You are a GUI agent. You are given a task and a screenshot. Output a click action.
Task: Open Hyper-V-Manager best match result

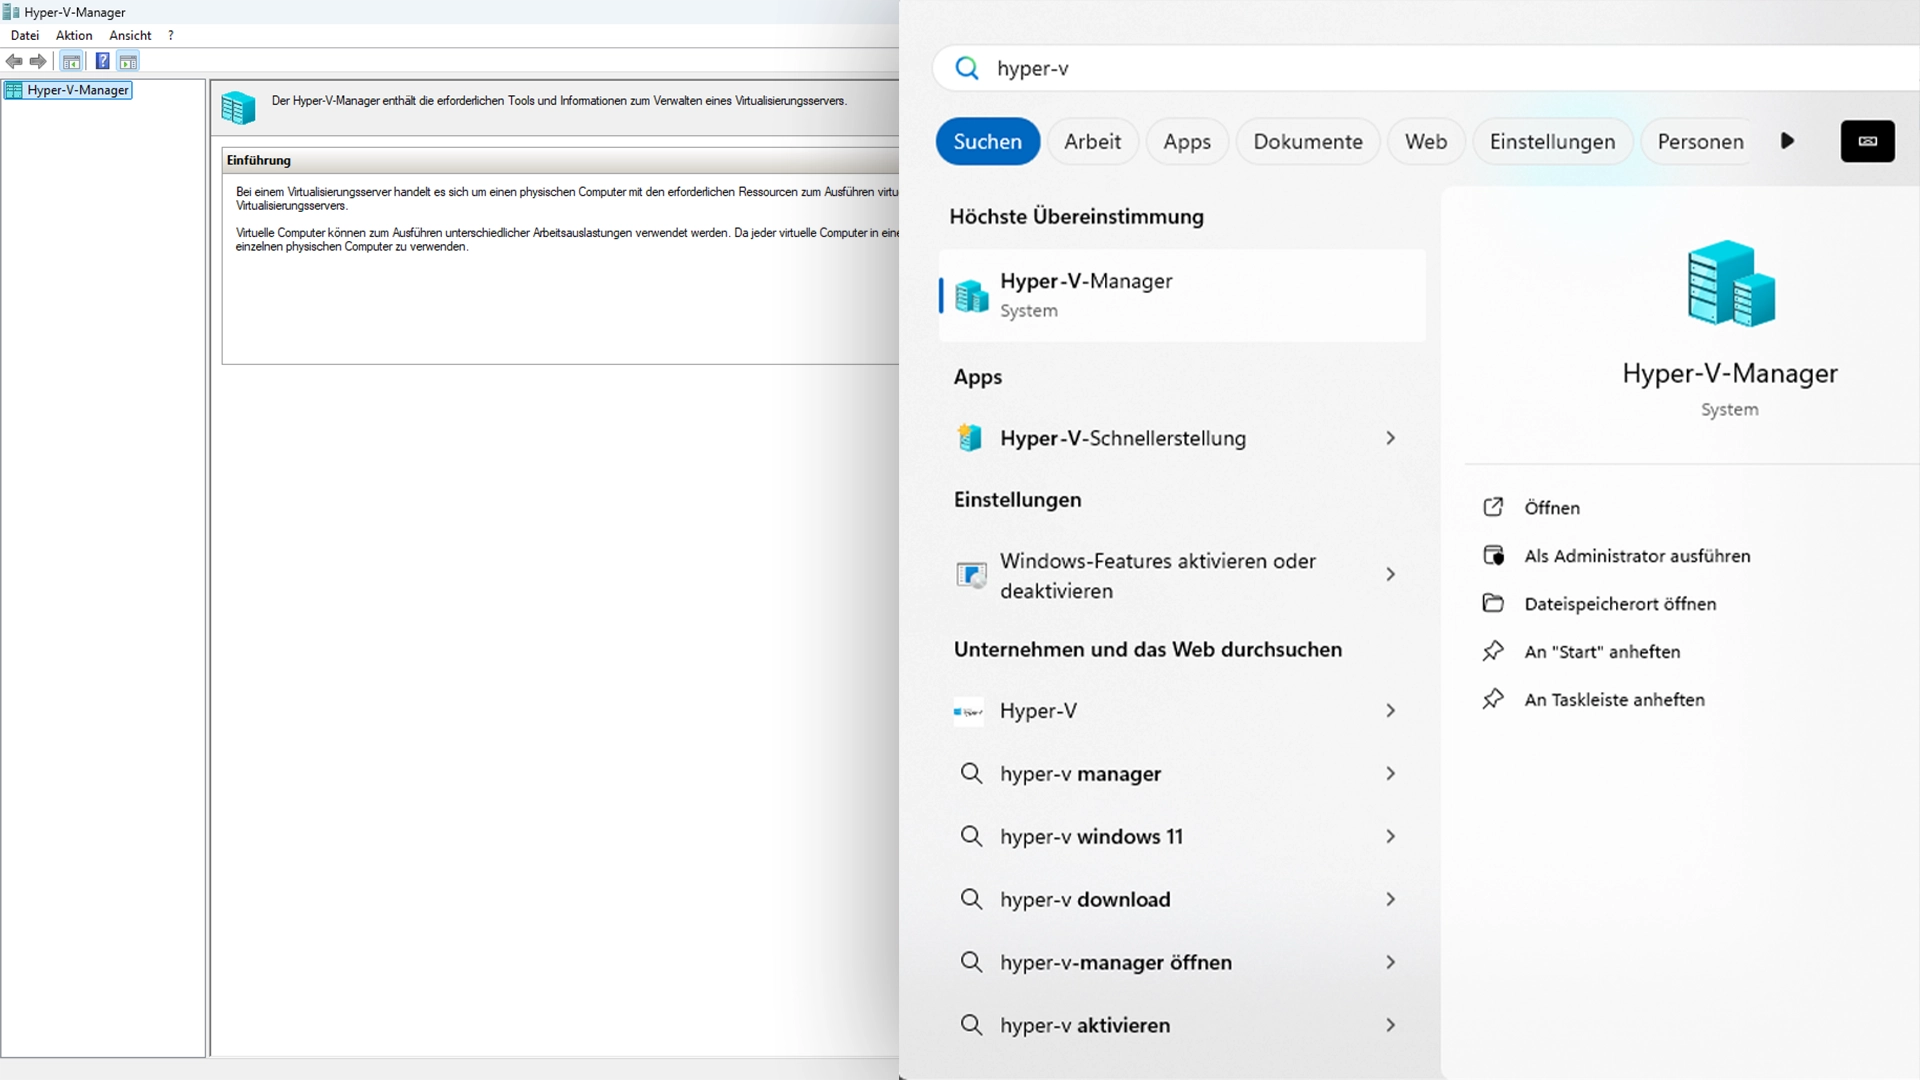point(1182,295)
